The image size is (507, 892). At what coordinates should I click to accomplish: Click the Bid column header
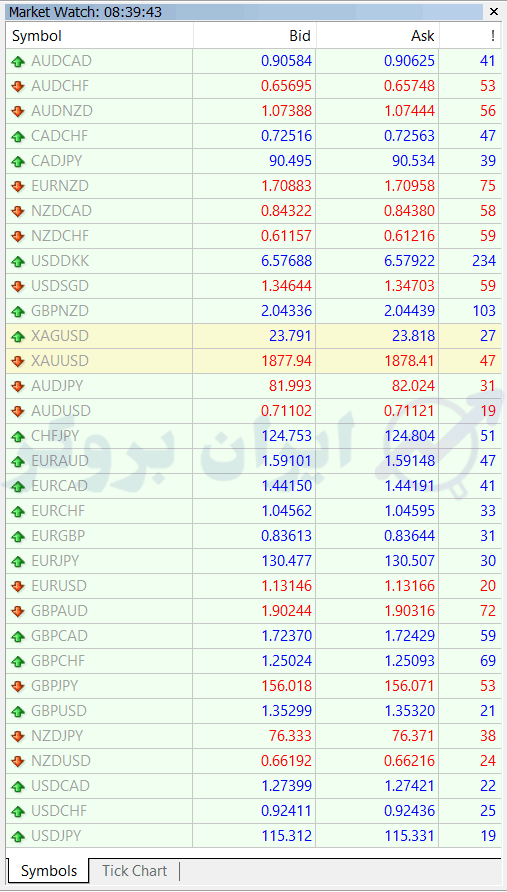(x=254, y=36)
